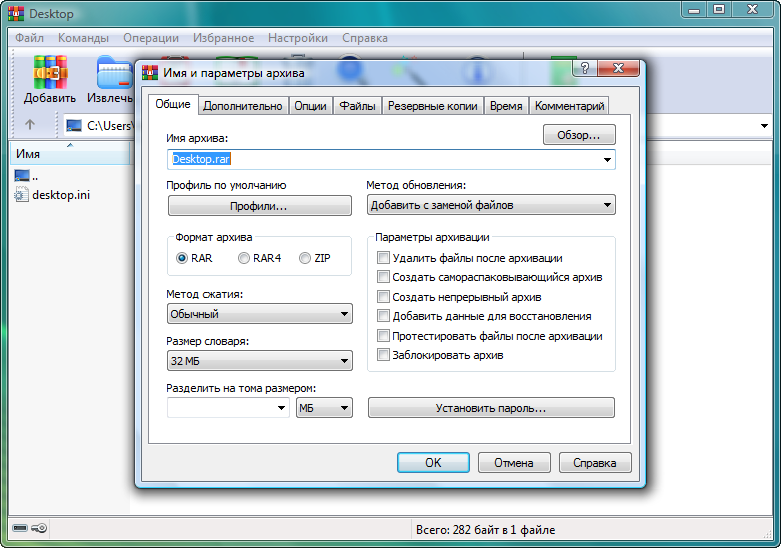
Task: Open the Справка menu
Action: coord(365,38)
